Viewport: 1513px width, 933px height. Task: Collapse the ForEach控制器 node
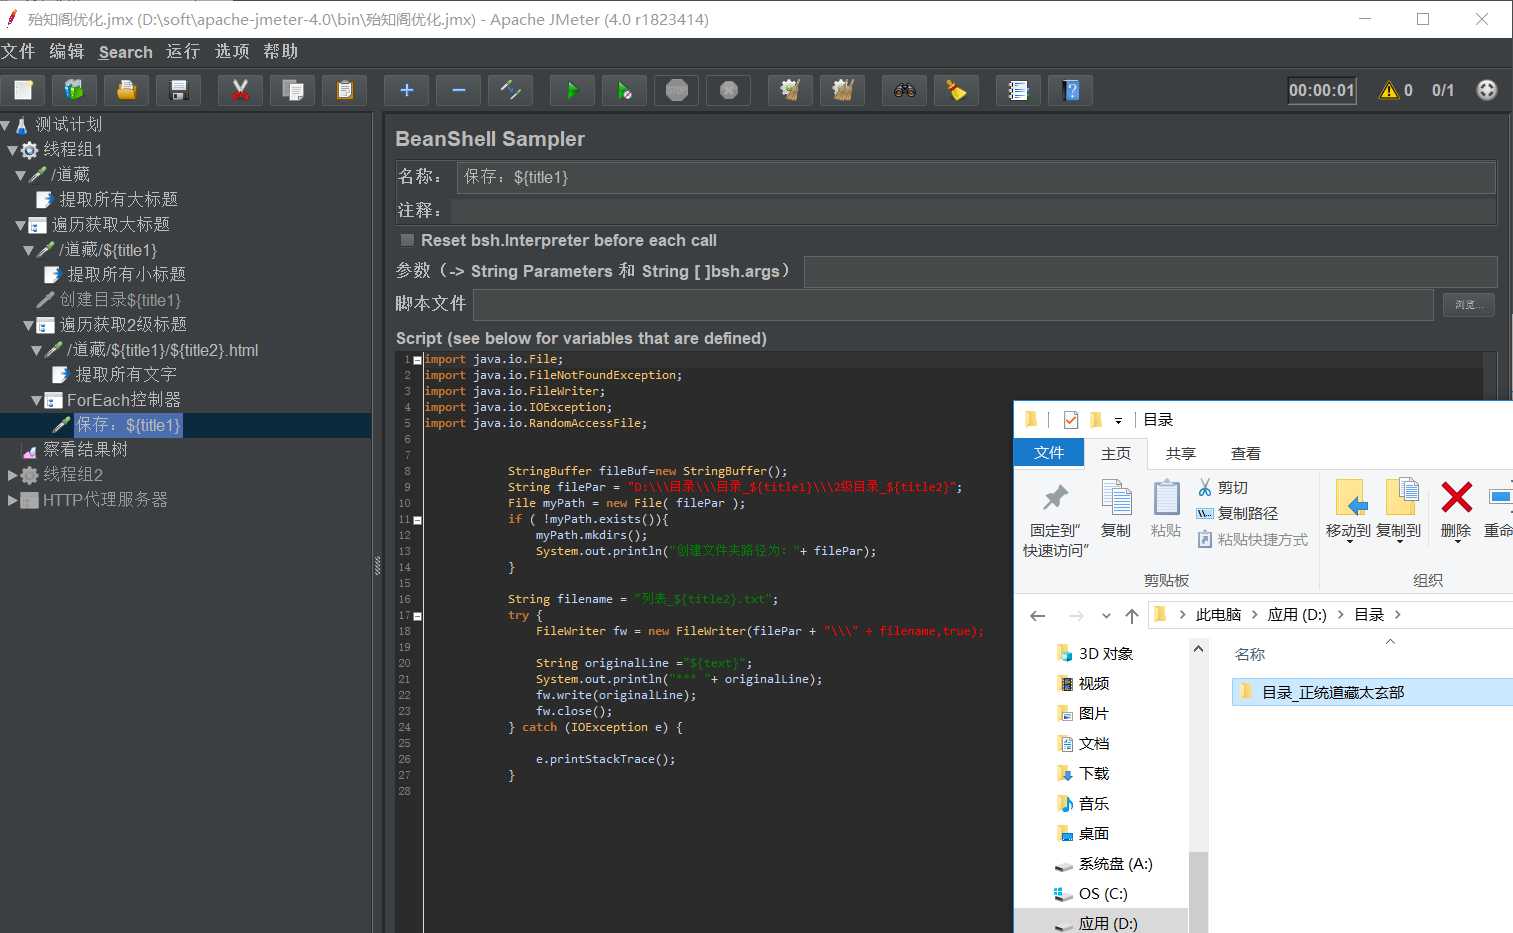click(x=36, y=400)
